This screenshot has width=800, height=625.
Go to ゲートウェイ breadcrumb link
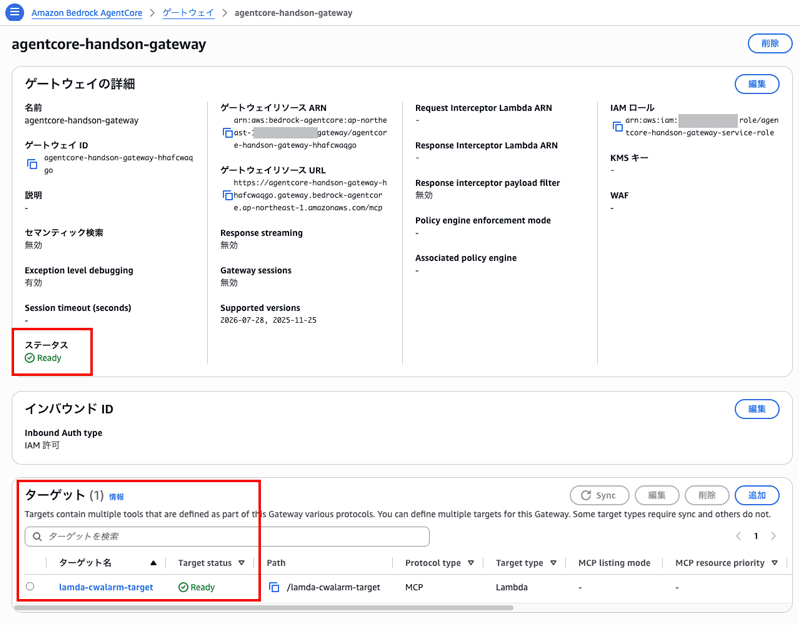click(188, 13)
